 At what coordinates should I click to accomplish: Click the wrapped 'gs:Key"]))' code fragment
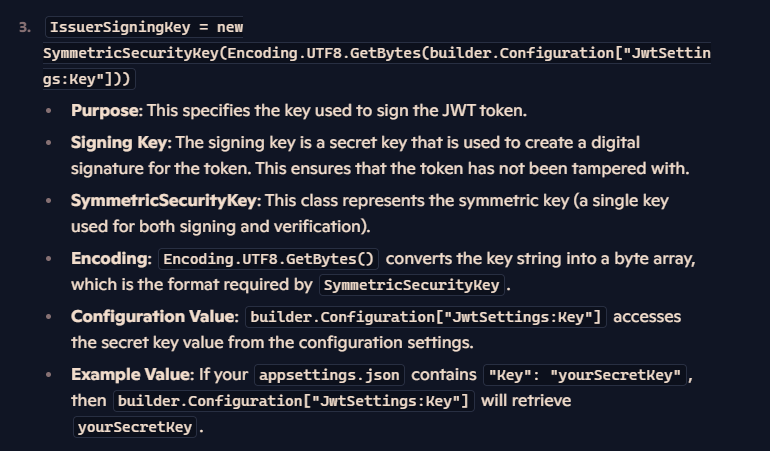coord(88,79)
